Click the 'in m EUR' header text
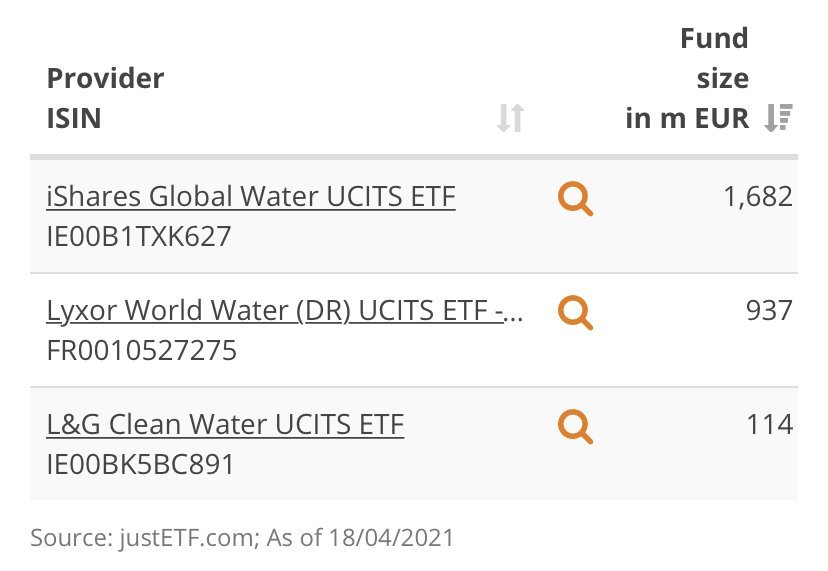 coord(687,119)
